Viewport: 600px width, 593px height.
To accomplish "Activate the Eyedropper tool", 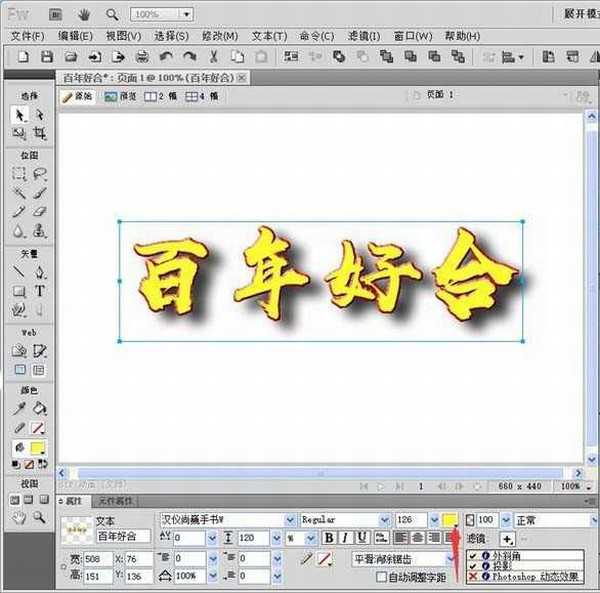I will tap(19, 409).
